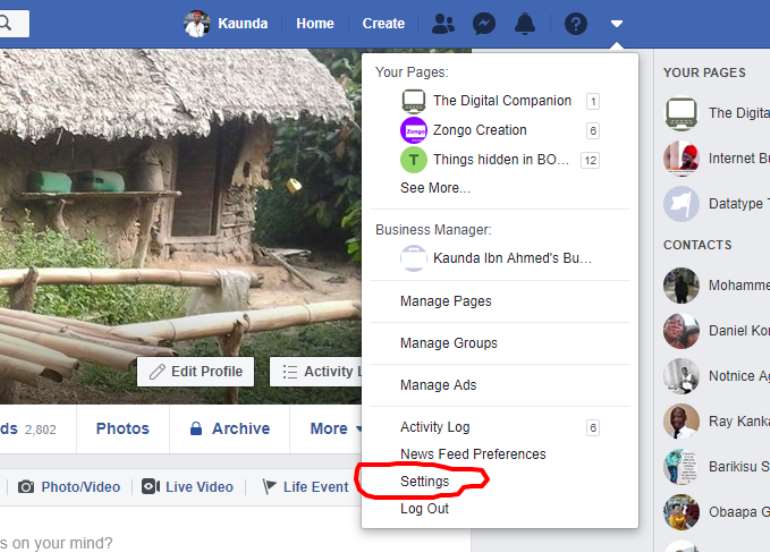Viewport: 770px width, 552px height.
Task: Open chat with Ray Kank...
Action: (716, 421)
